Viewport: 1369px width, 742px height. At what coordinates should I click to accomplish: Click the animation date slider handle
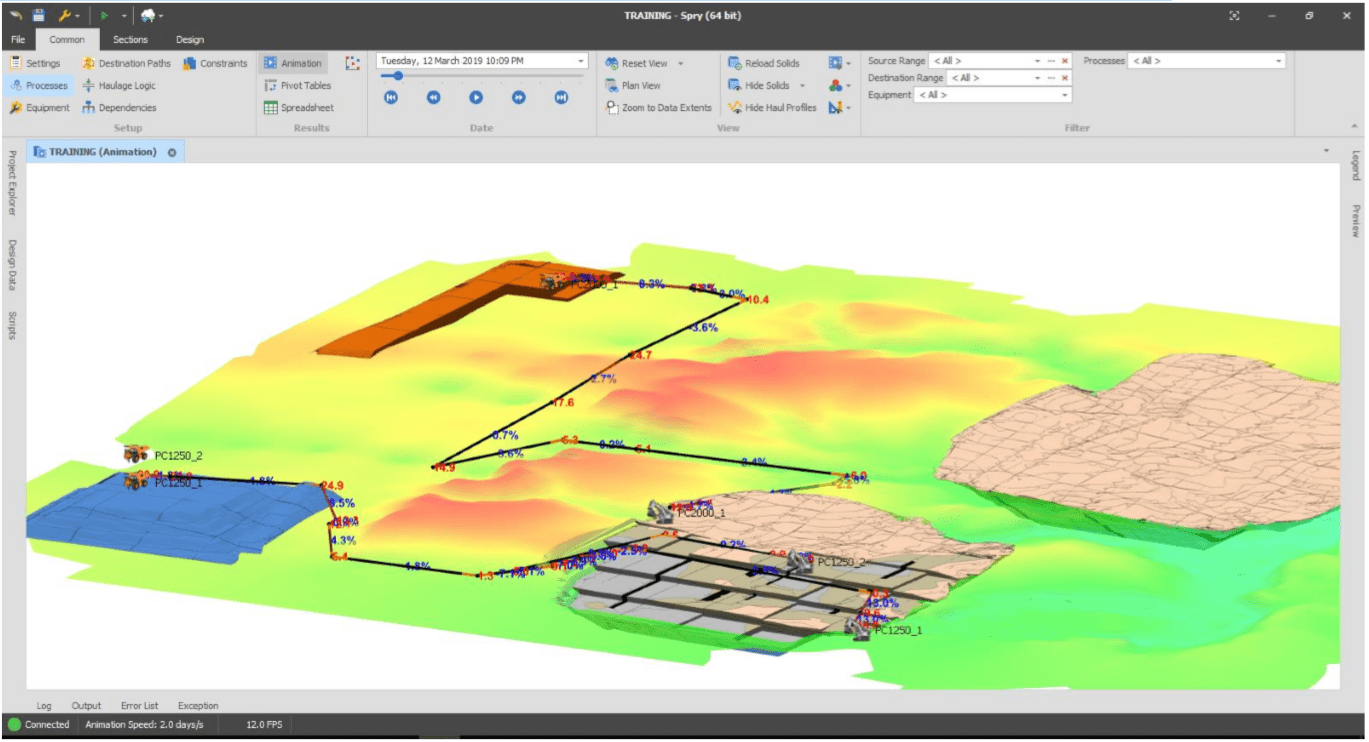(x=398, y=75)
